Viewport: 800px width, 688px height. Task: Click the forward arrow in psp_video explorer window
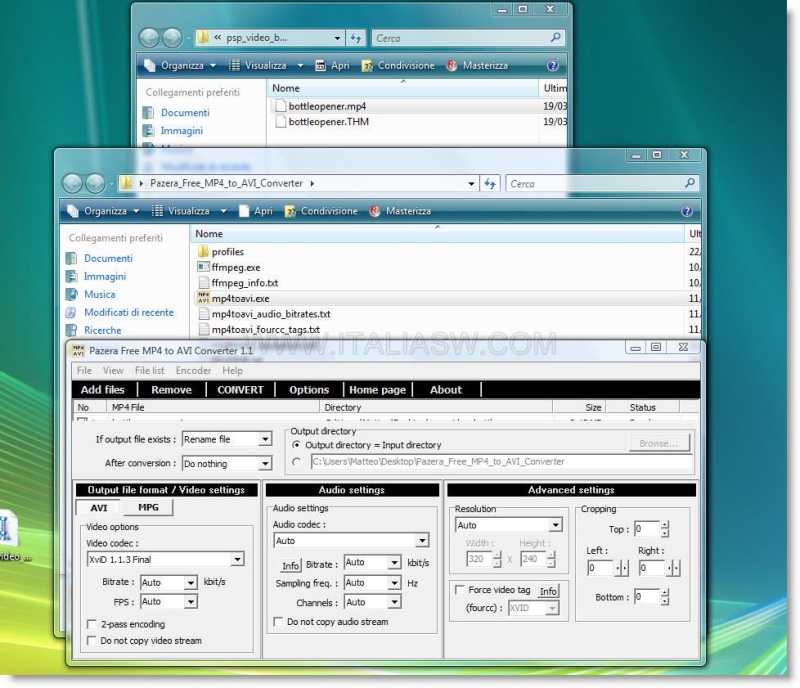172,38
